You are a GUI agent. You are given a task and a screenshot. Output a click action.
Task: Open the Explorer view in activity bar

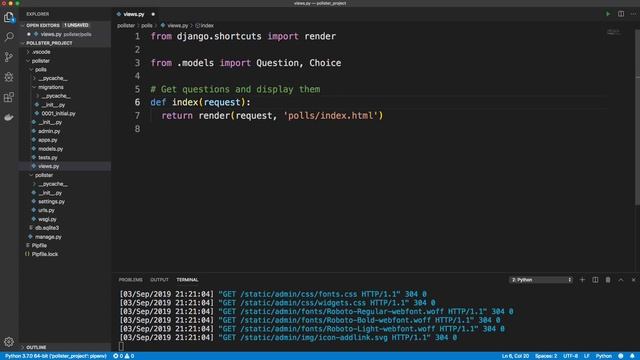[x=9, y=17]
